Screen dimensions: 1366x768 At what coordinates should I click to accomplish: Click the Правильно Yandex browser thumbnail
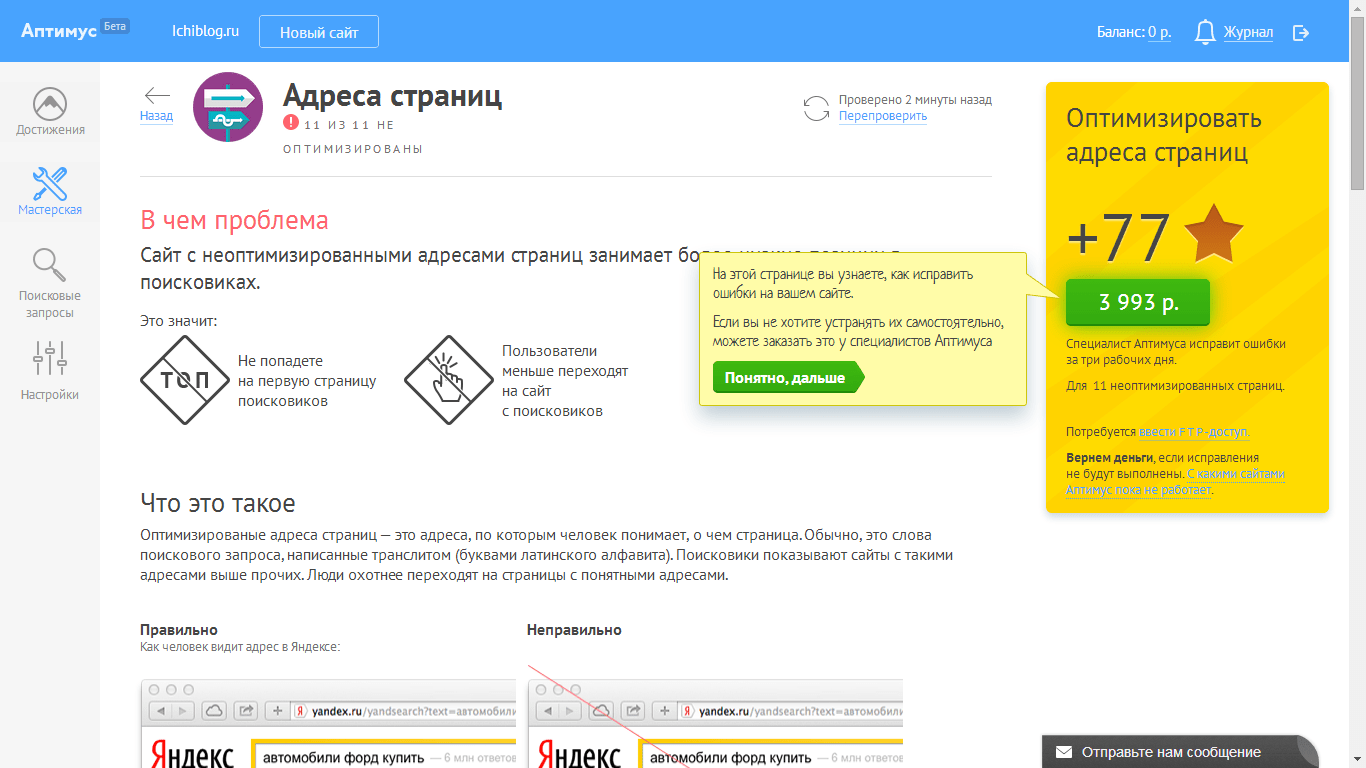point(328,724)
